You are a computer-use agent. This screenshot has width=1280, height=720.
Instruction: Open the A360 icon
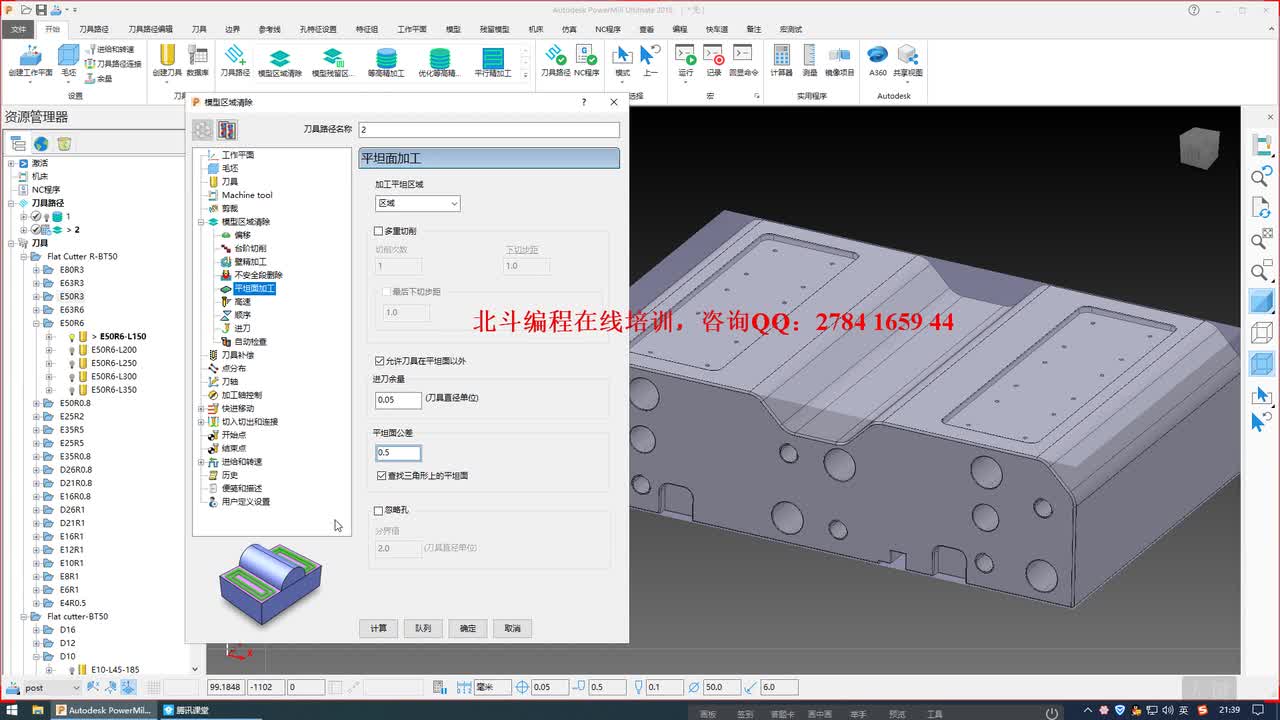(877, 60)
